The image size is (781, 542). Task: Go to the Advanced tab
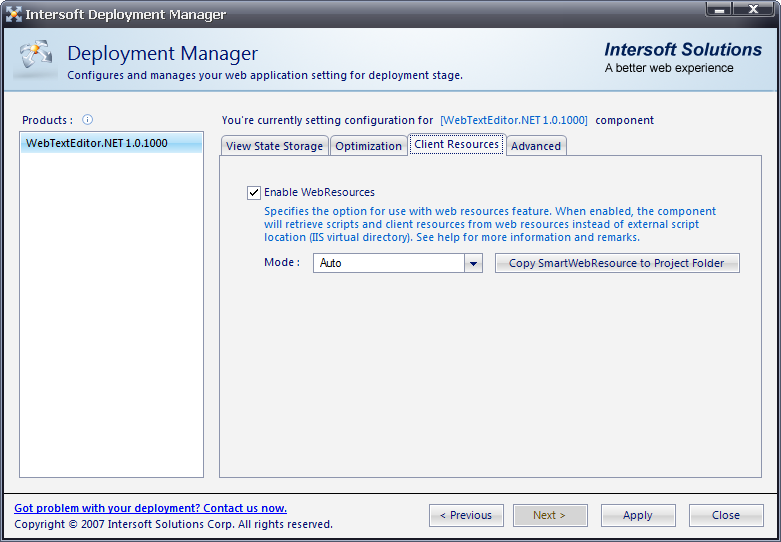click(x=536, y=146)
